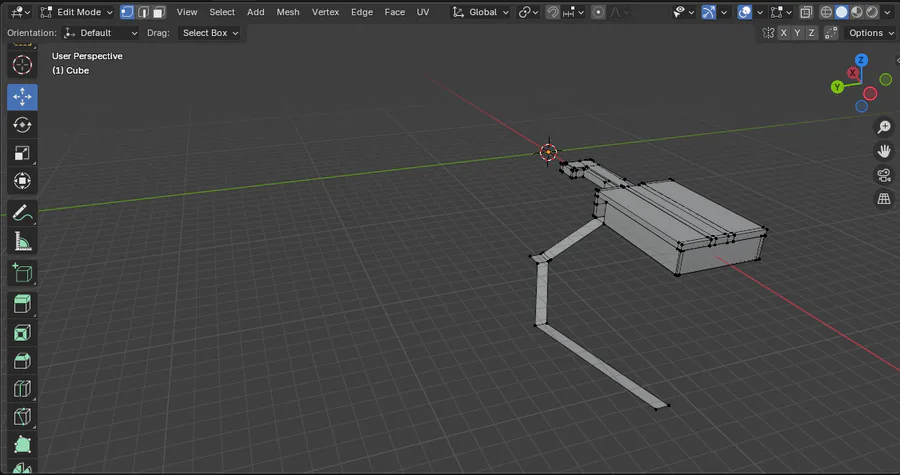Switch to Material Preview shading
This screenshot has width=900, height=475.
point(856,12)
